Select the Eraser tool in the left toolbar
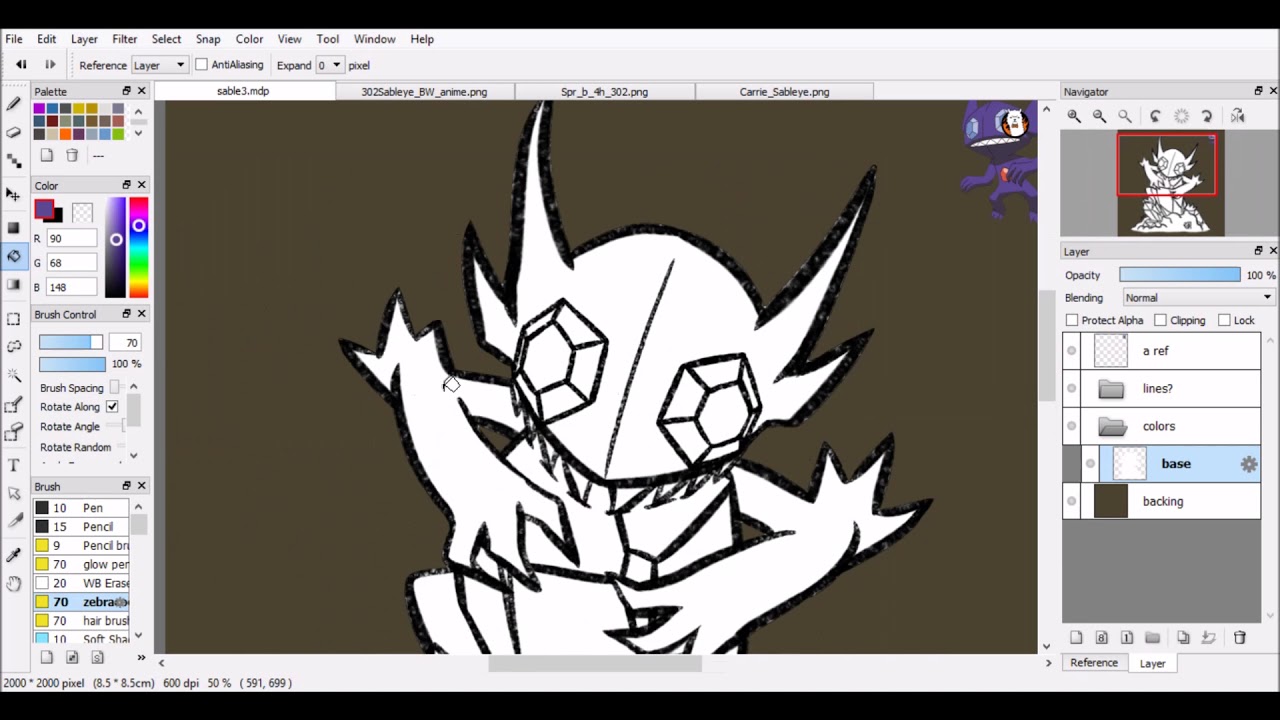Viewport: 1280px width, 720px height. point(14,132)
